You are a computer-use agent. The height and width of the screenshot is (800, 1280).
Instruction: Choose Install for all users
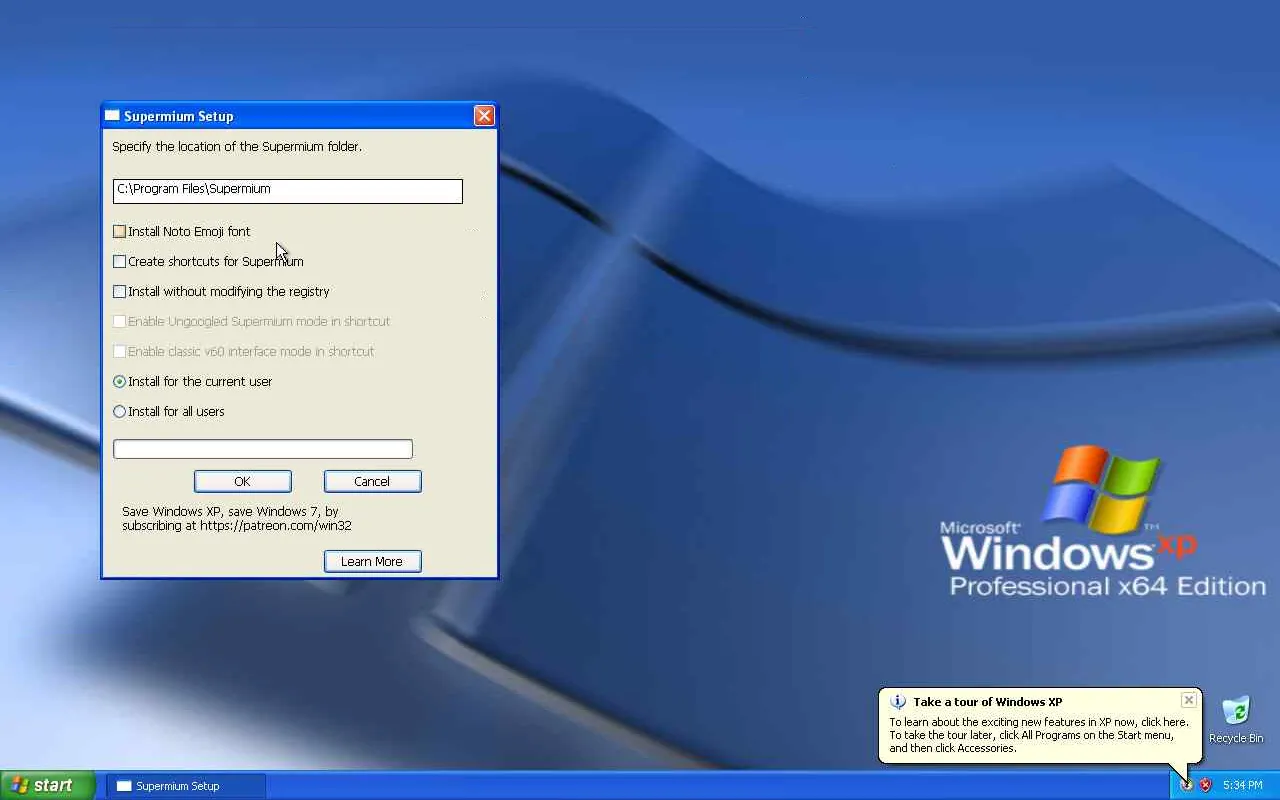click(x=120, y=412)
